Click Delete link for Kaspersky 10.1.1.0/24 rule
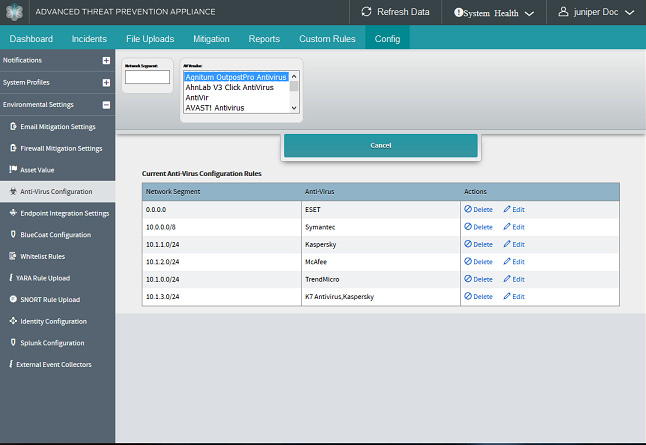Viewport: 646px width, 445px height. [x=483, y=244]
